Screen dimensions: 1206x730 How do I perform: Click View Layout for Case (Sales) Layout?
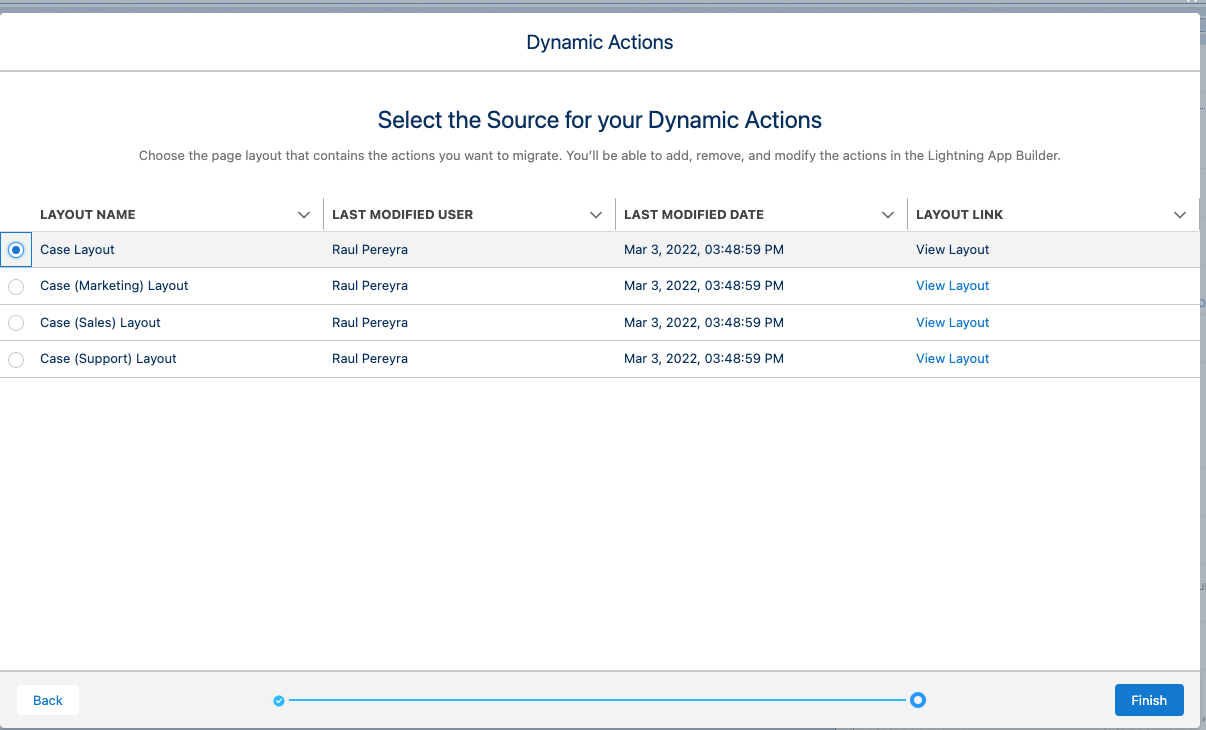(952, 323)
